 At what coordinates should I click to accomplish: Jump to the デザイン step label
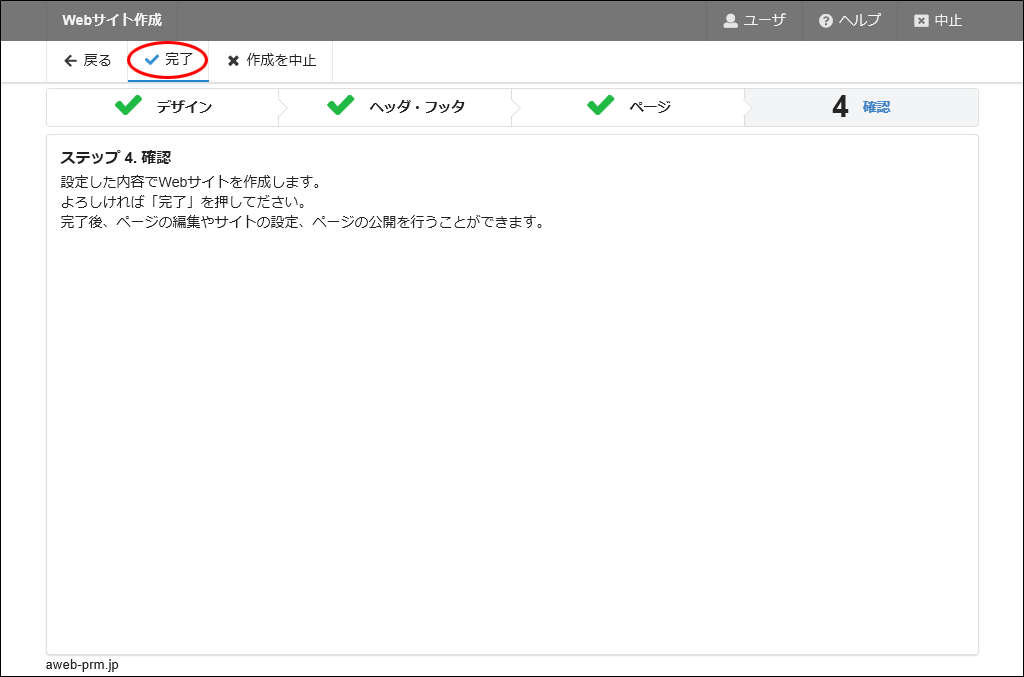pyautogui.click(x=184, y=107)
